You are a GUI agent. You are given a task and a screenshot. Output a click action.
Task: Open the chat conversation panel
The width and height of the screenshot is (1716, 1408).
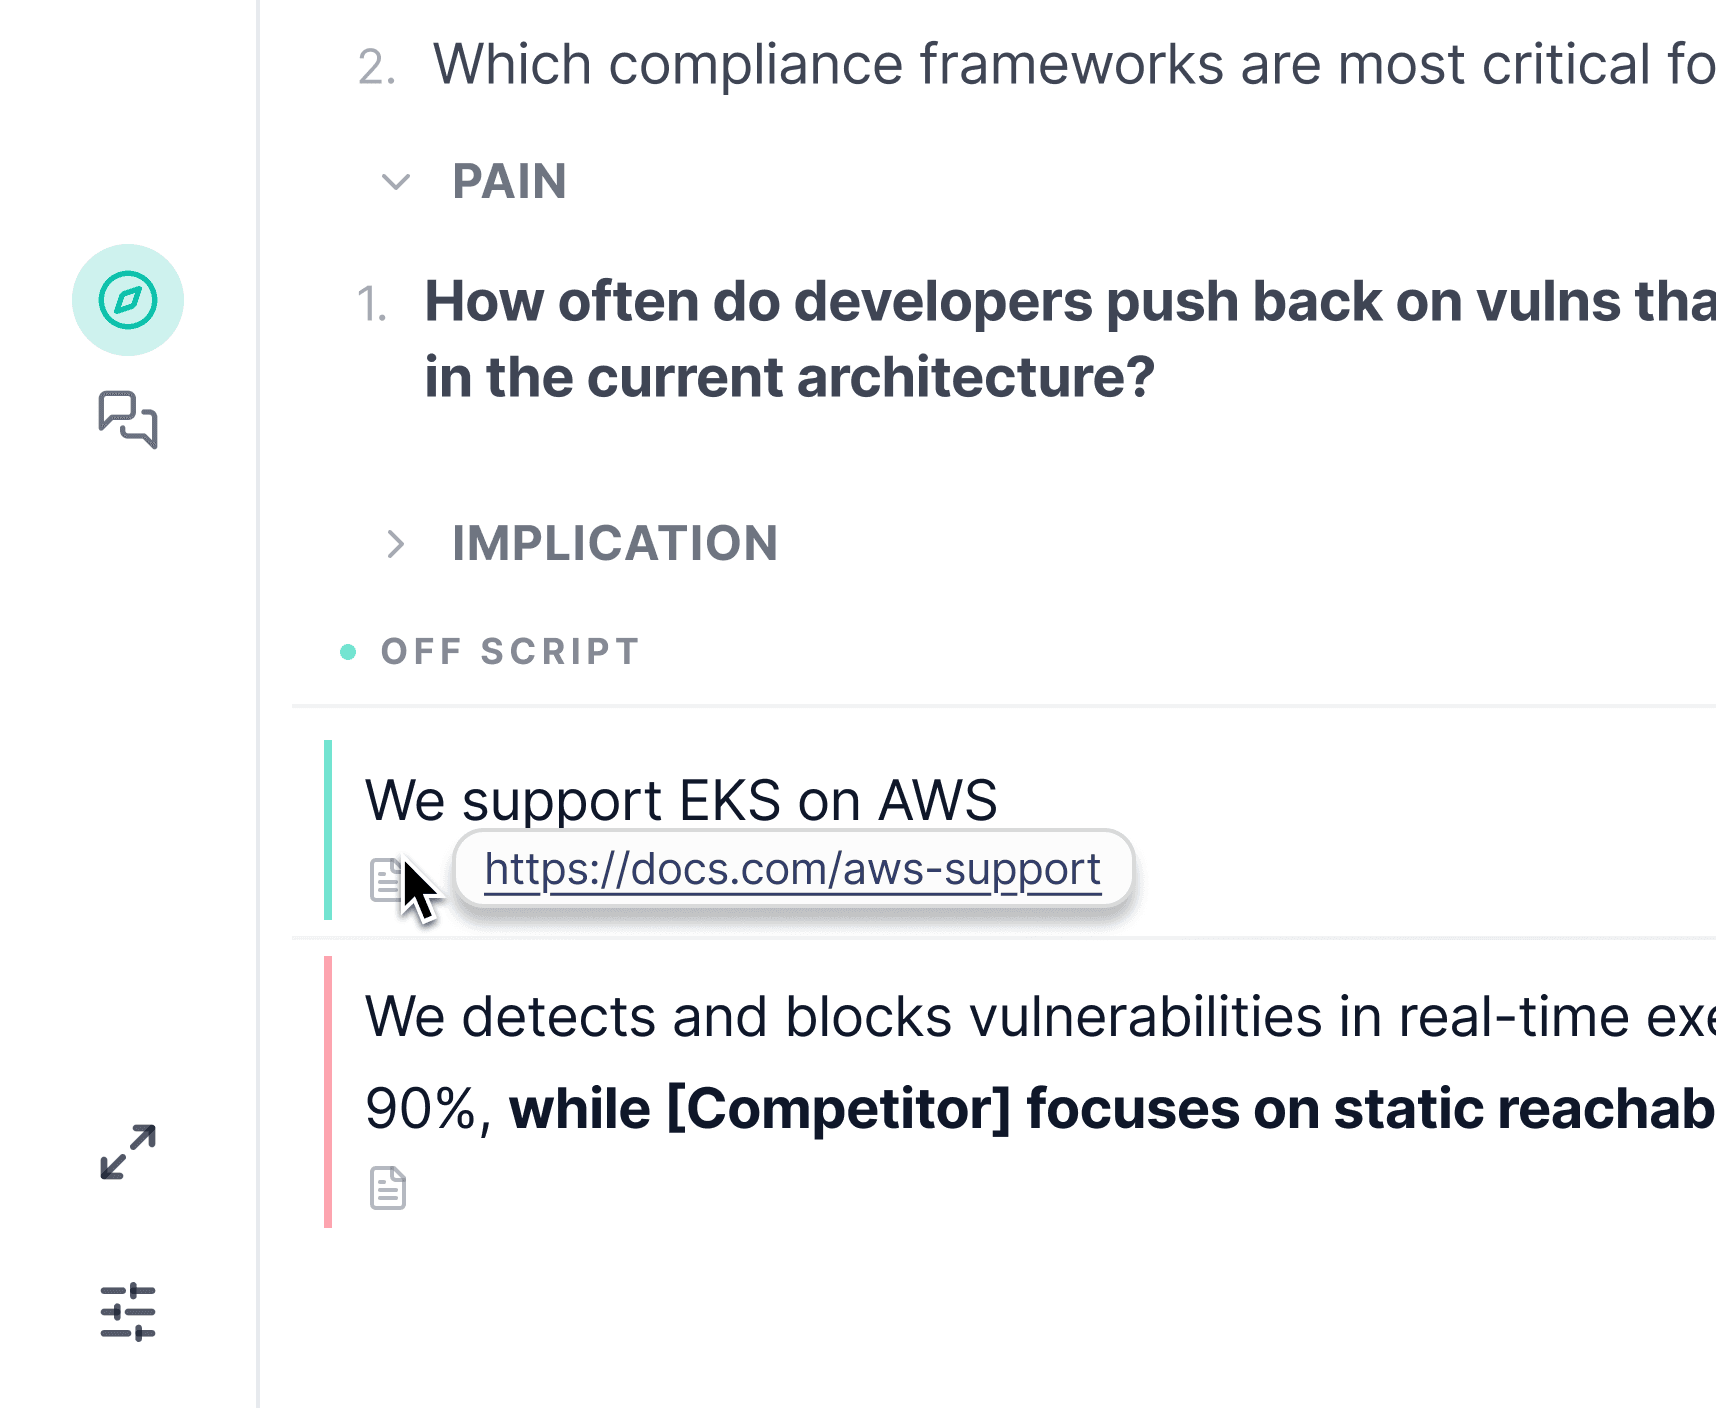tap(128, 423)
